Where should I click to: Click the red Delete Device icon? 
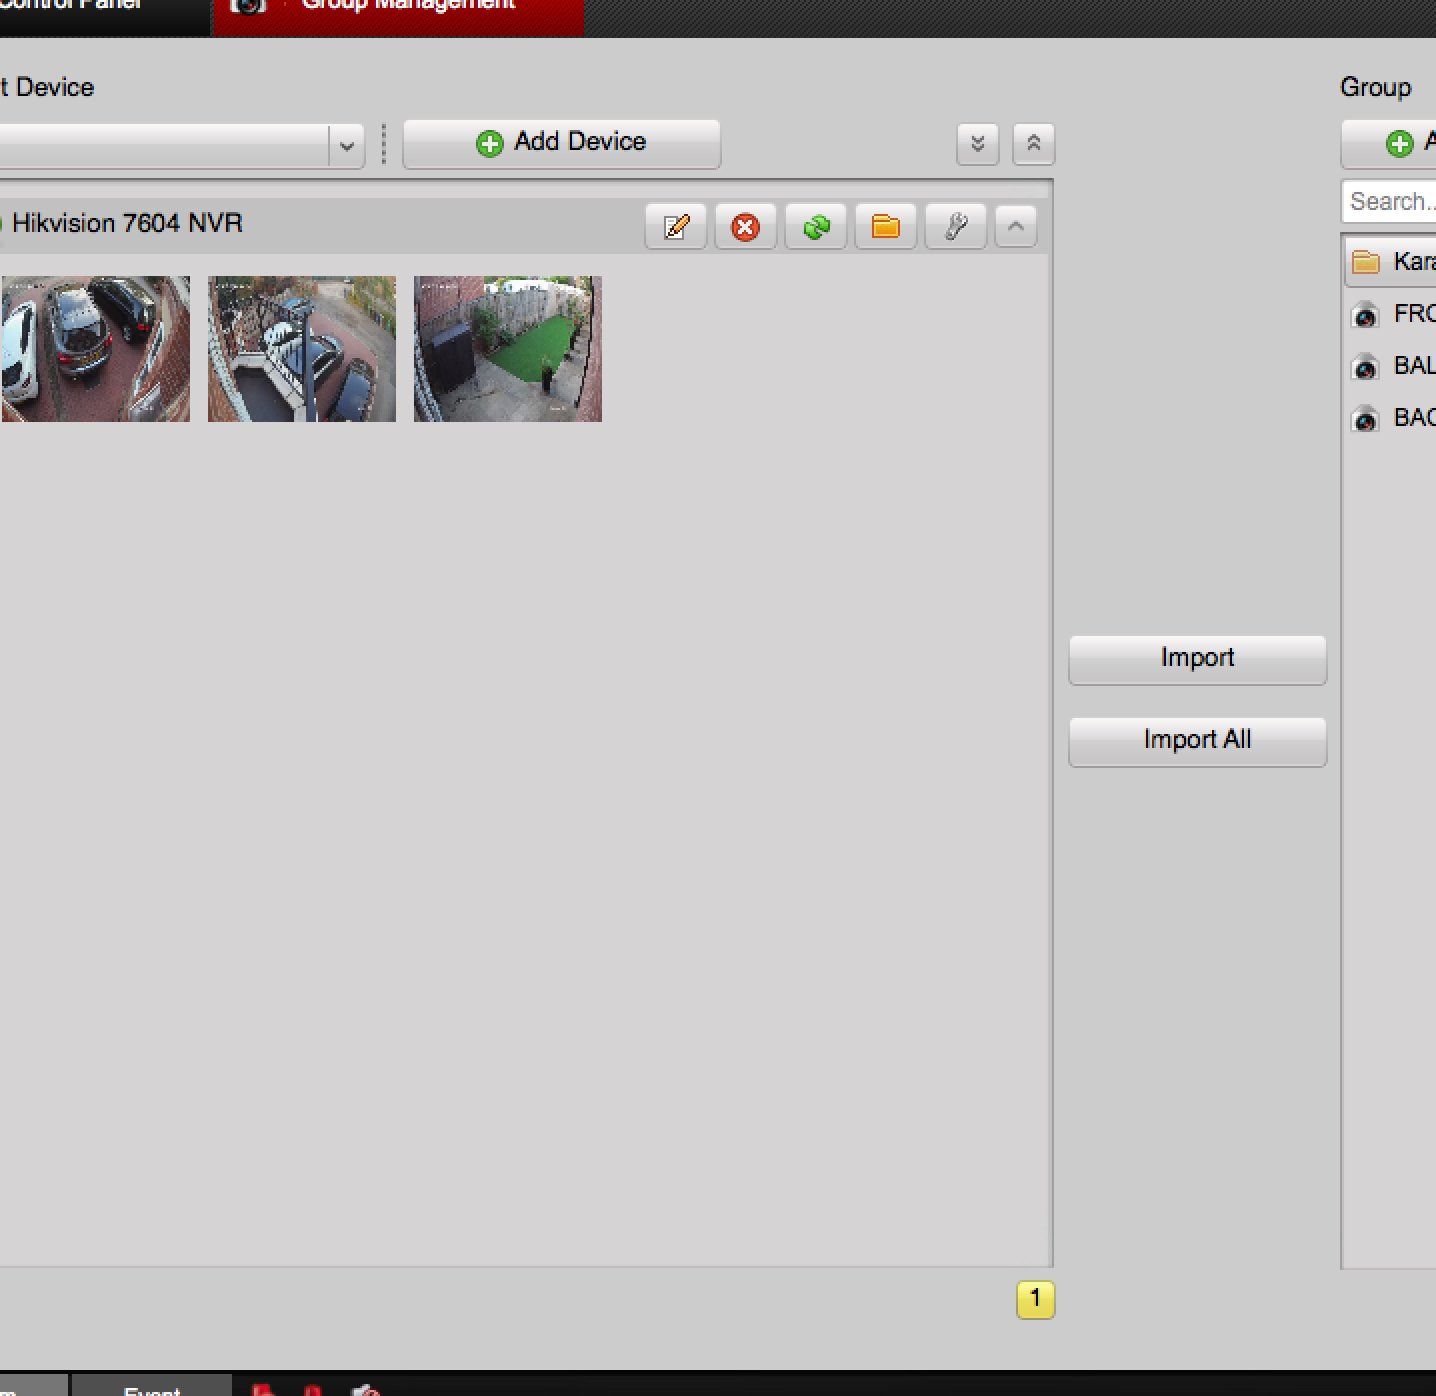[745, 227]
